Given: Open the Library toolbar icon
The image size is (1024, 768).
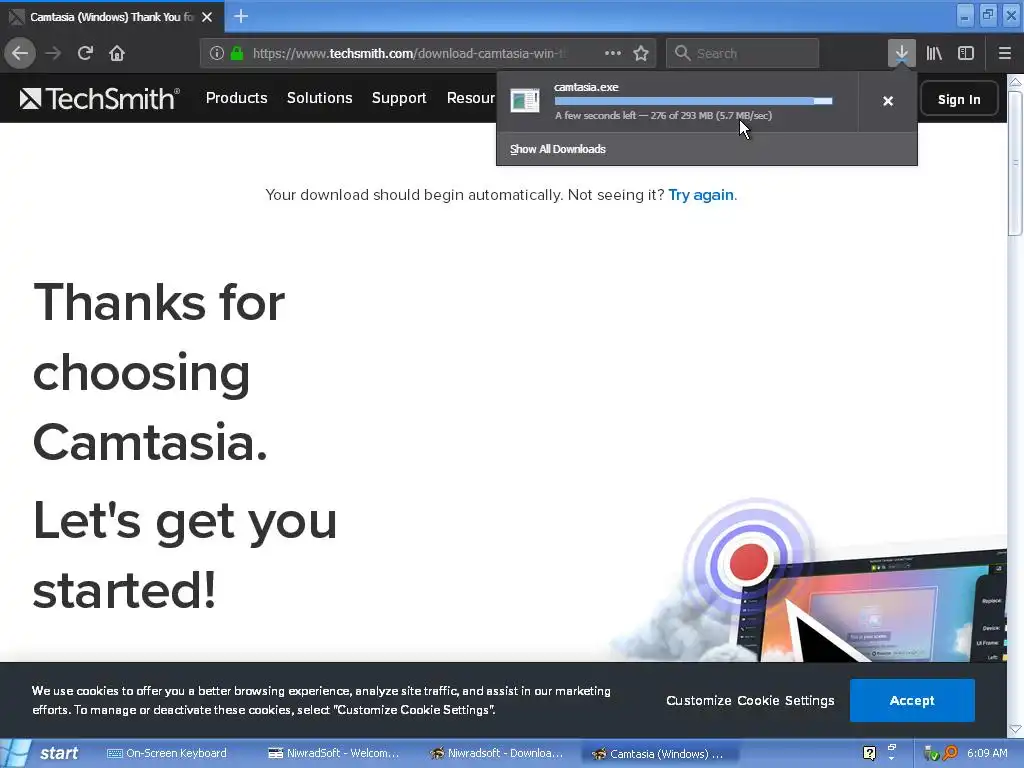Looking at the screenshot, I should point(934,53).
